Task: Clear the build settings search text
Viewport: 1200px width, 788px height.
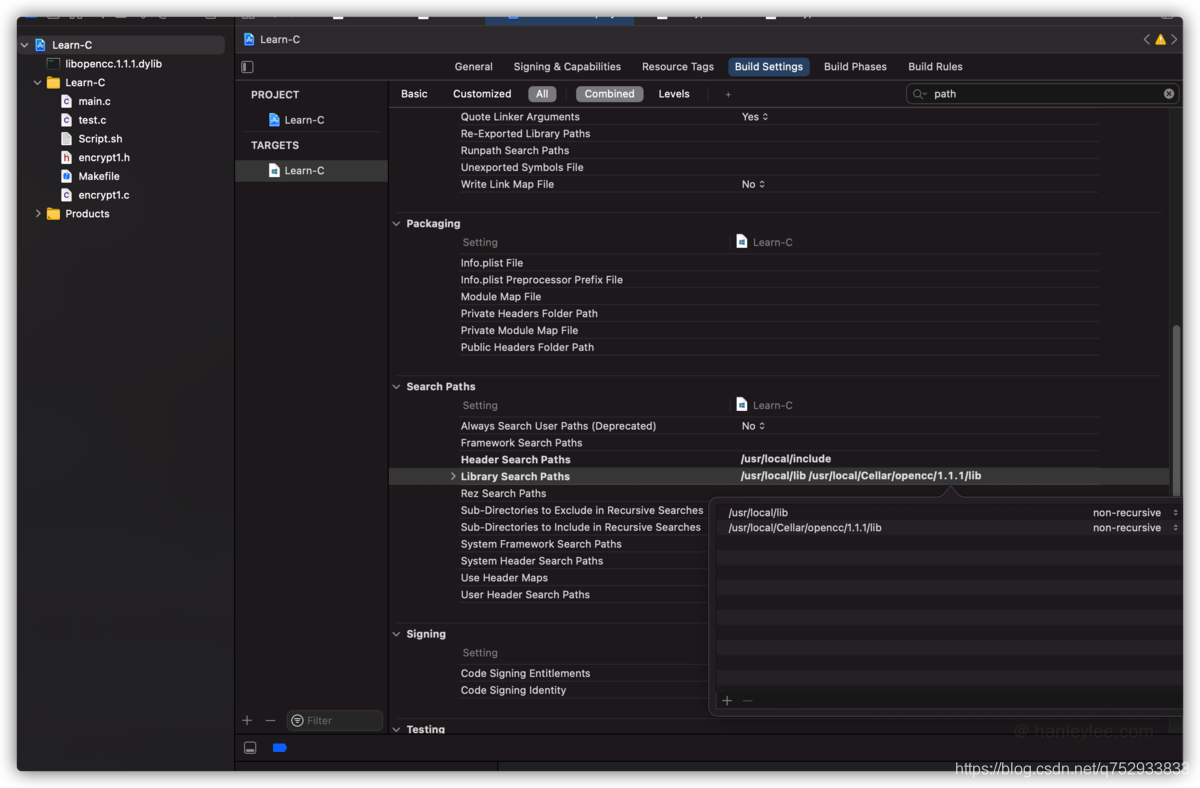Action: [x=1168, y=94]
